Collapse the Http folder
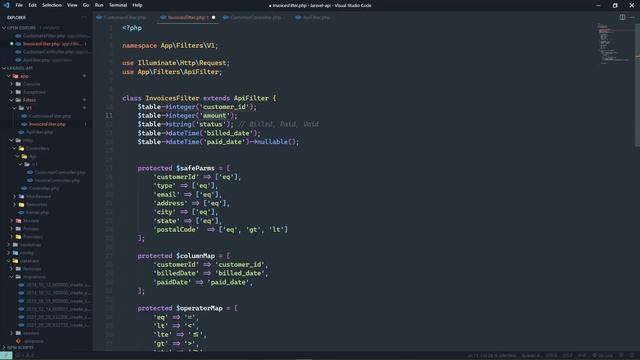This screenshot has height=360, width=640. tap(46, 140)
